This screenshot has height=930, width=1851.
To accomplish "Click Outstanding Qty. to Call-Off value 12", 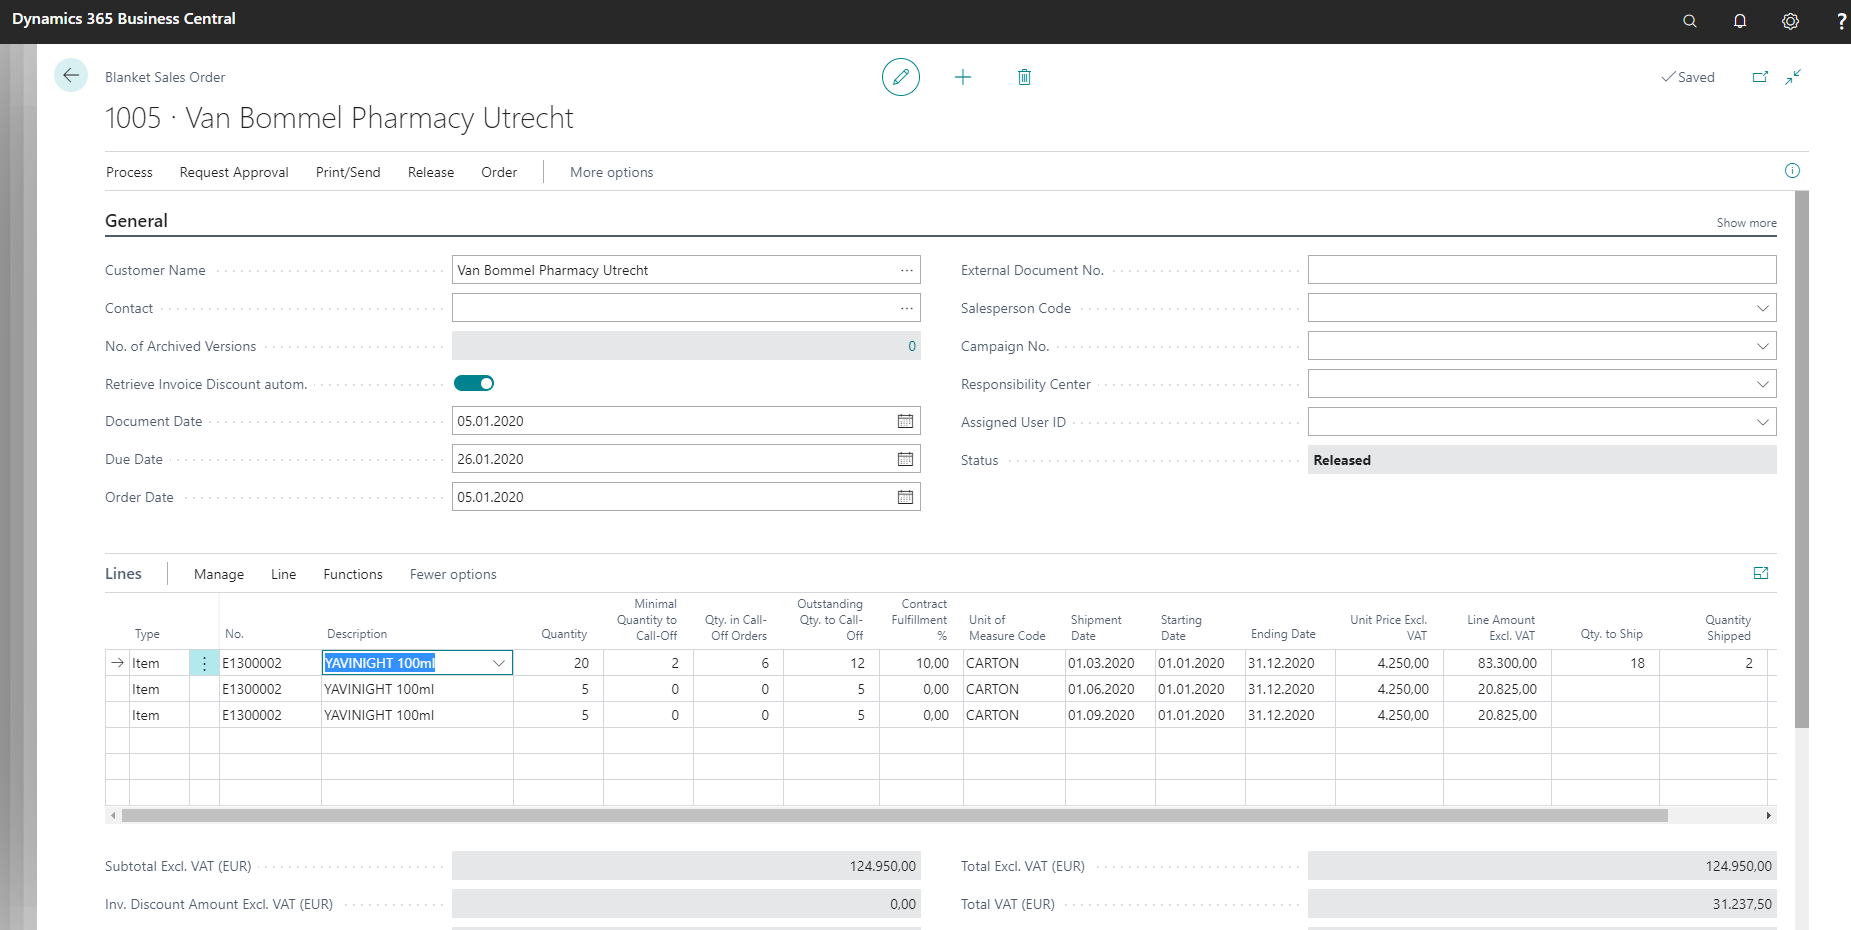I will tap(831, 663).
